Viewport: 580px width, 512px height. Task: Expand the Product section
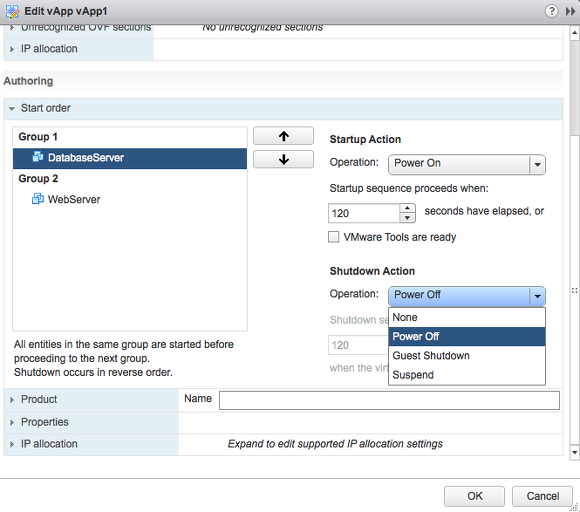coord(12,400)
